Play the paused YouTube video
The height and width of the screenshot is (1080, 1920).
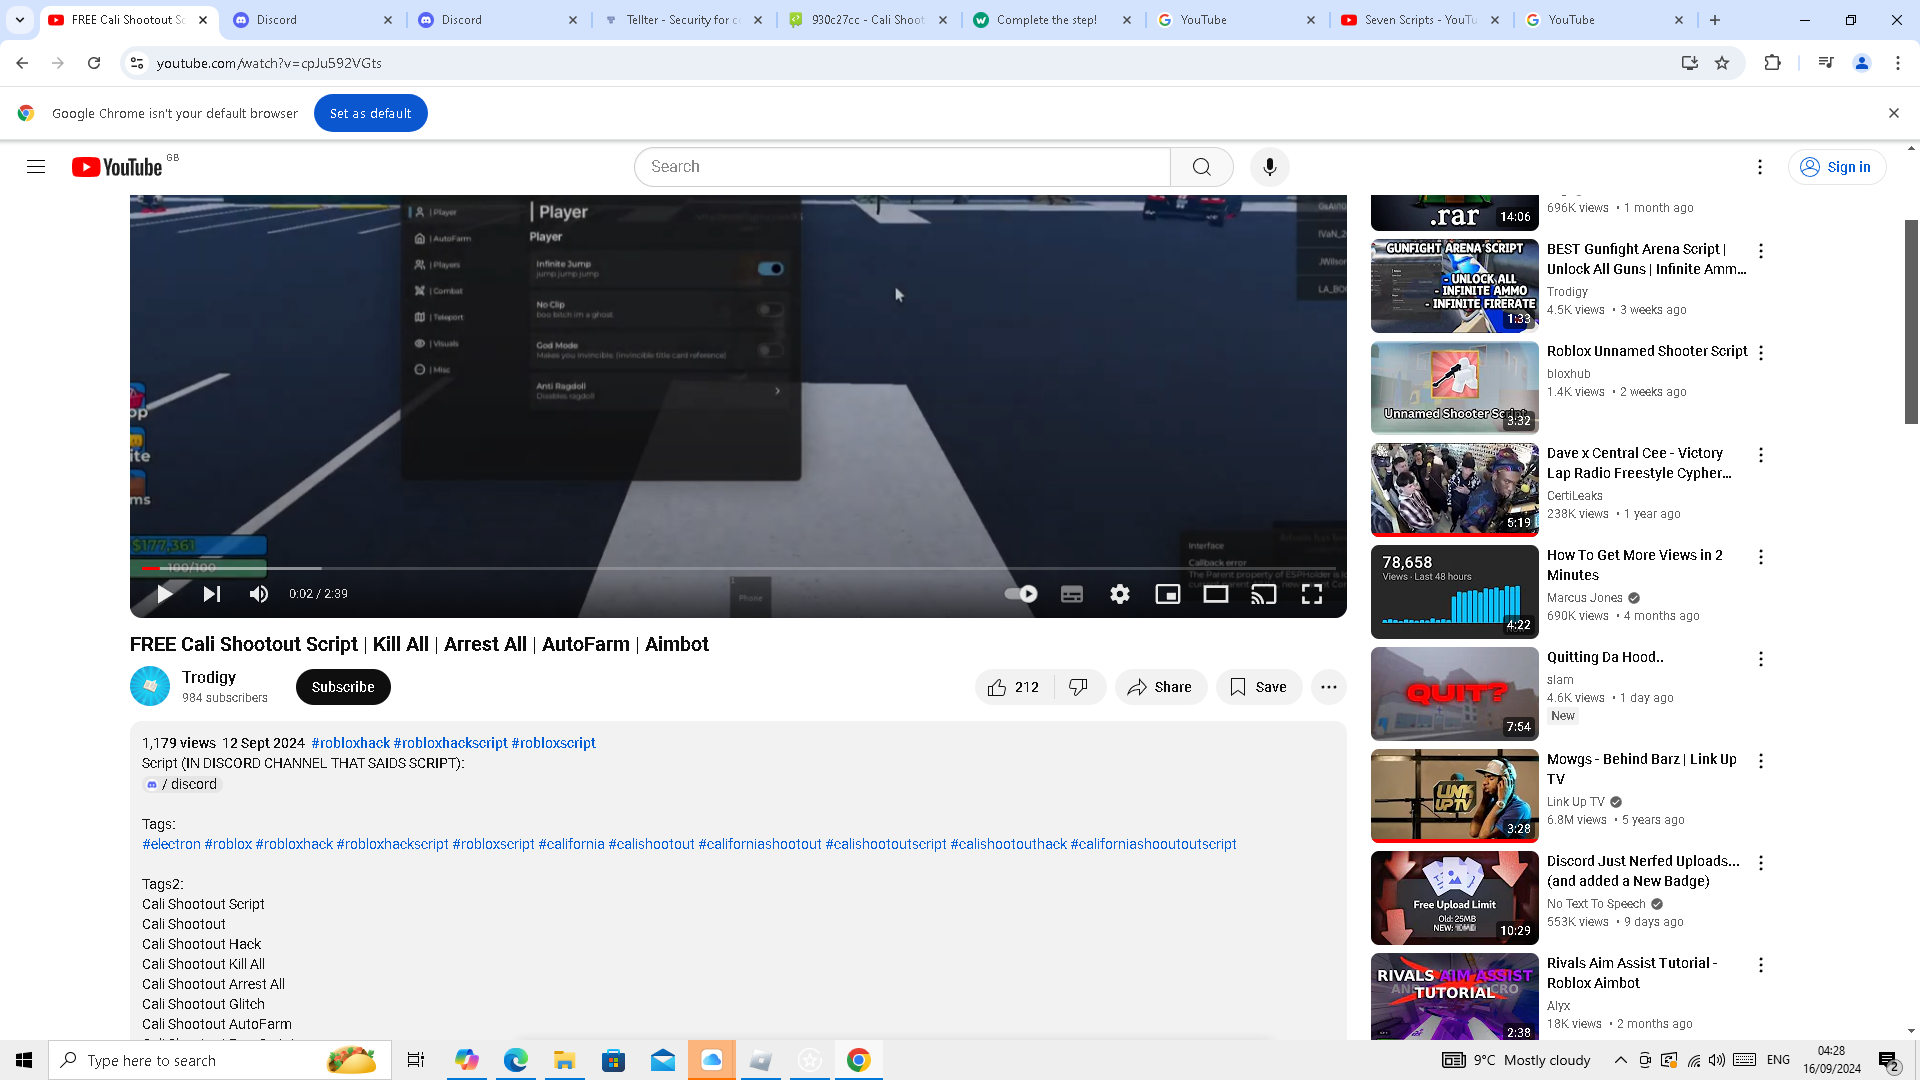[x=165, y=594]
